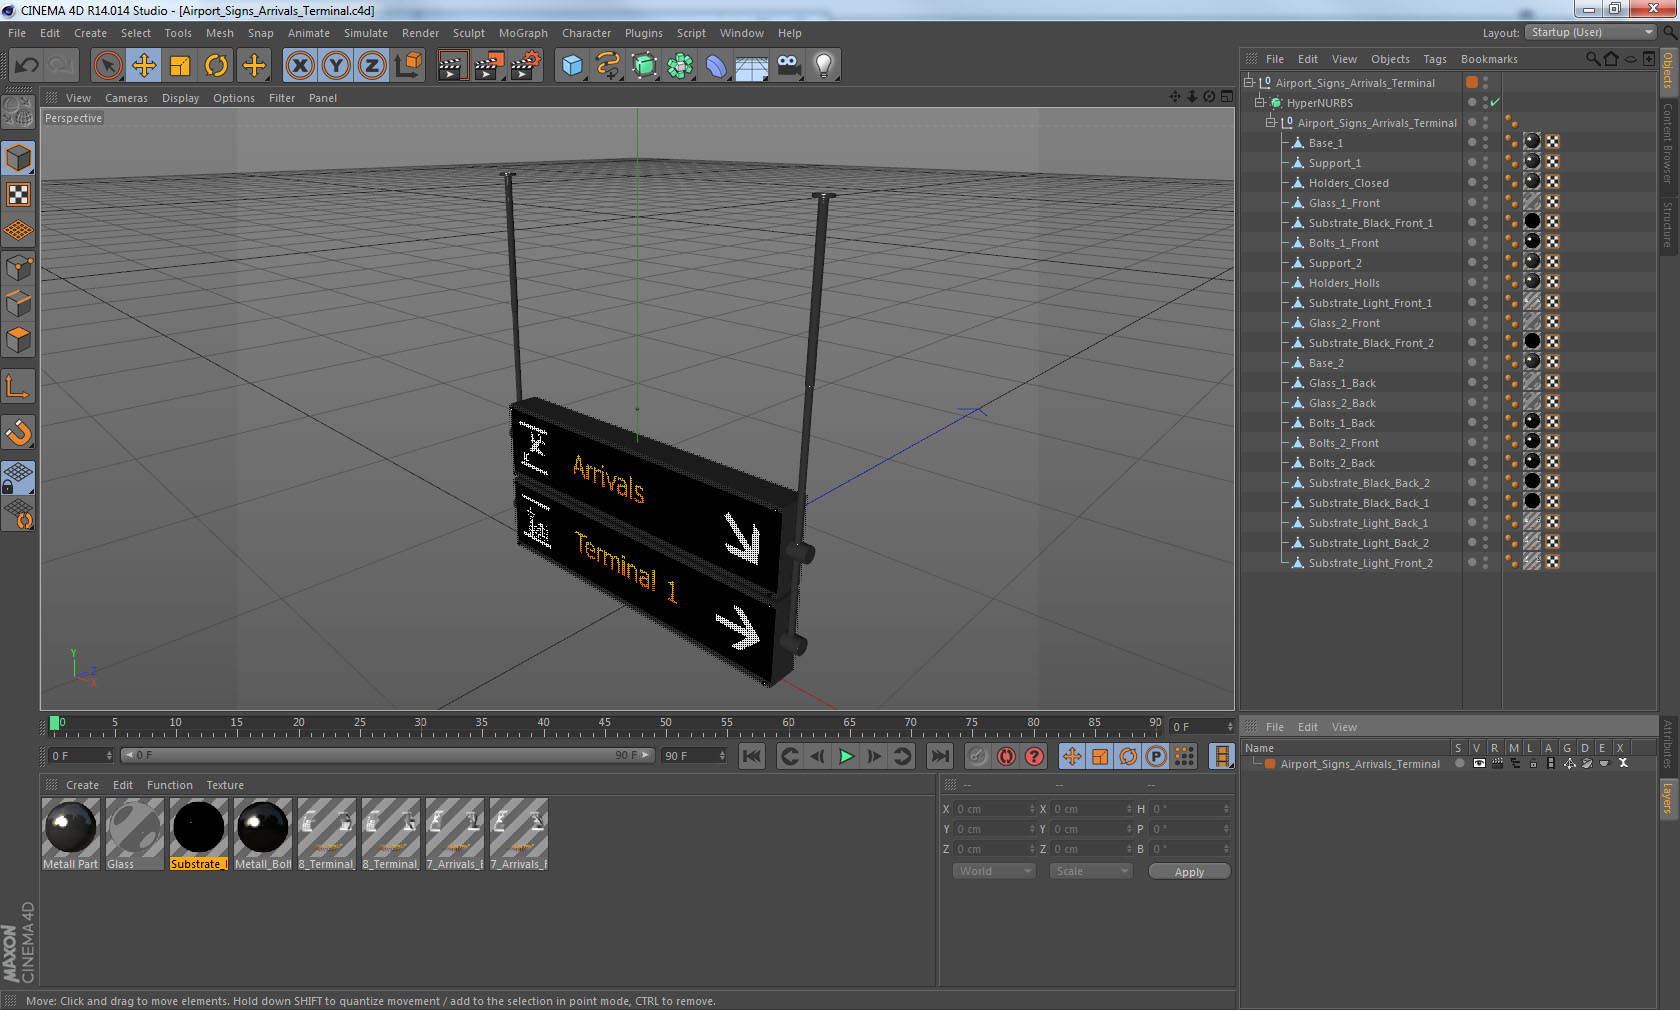
Task: Enable the Axis mode tool
Action: pyautogui.click(x=19, y=386)
